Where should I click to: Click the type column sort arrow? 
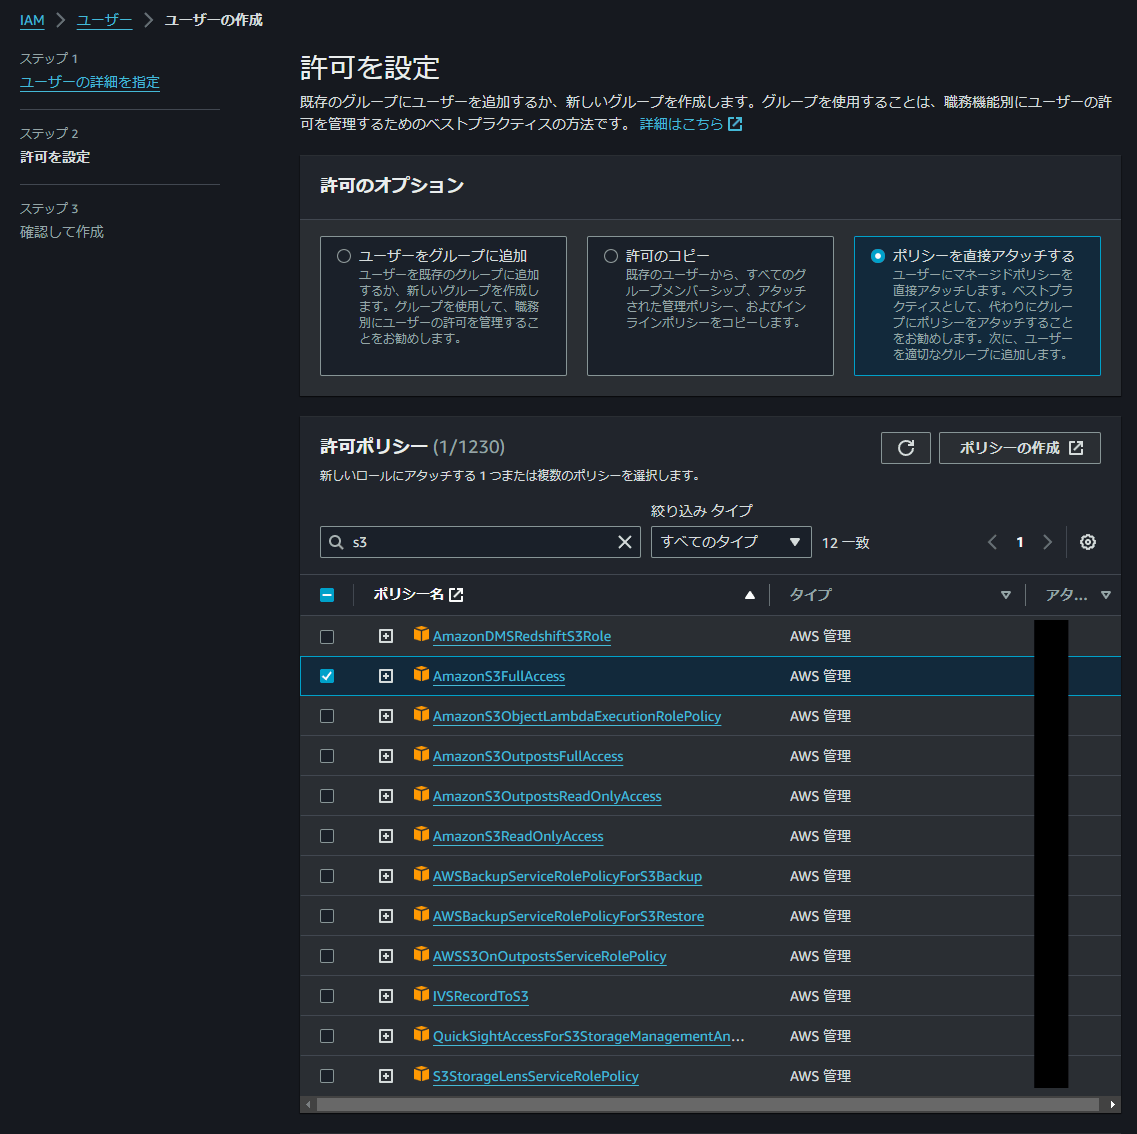1005,595
